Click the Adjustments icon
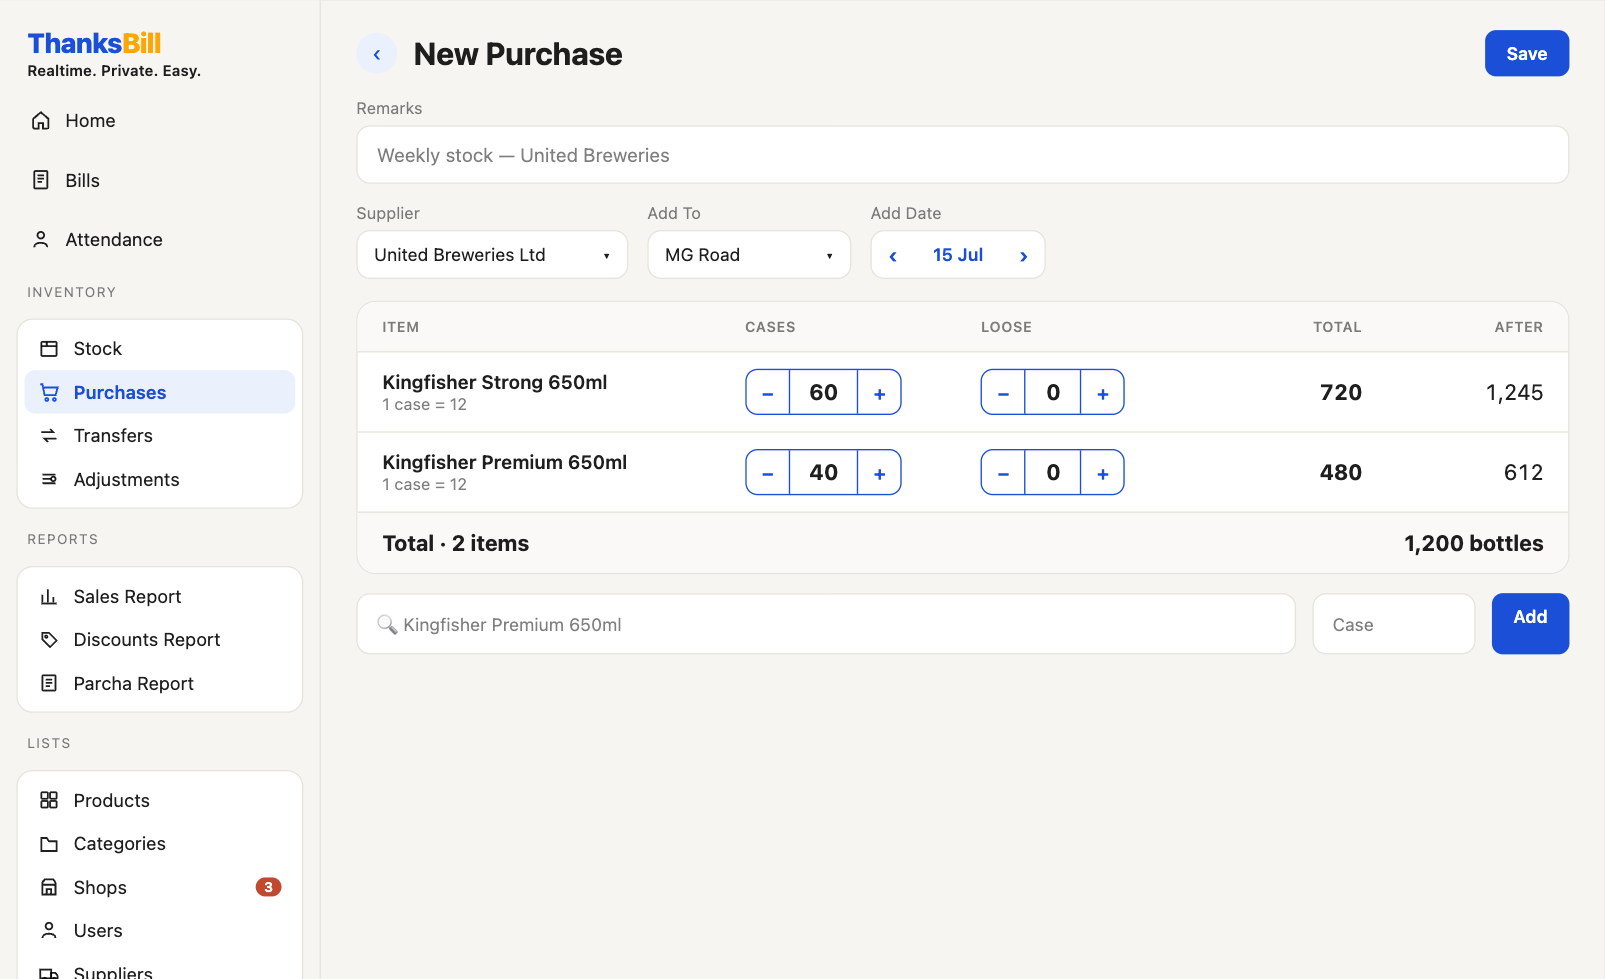This screenshot has height=979, width=1605. click(49, 480)
